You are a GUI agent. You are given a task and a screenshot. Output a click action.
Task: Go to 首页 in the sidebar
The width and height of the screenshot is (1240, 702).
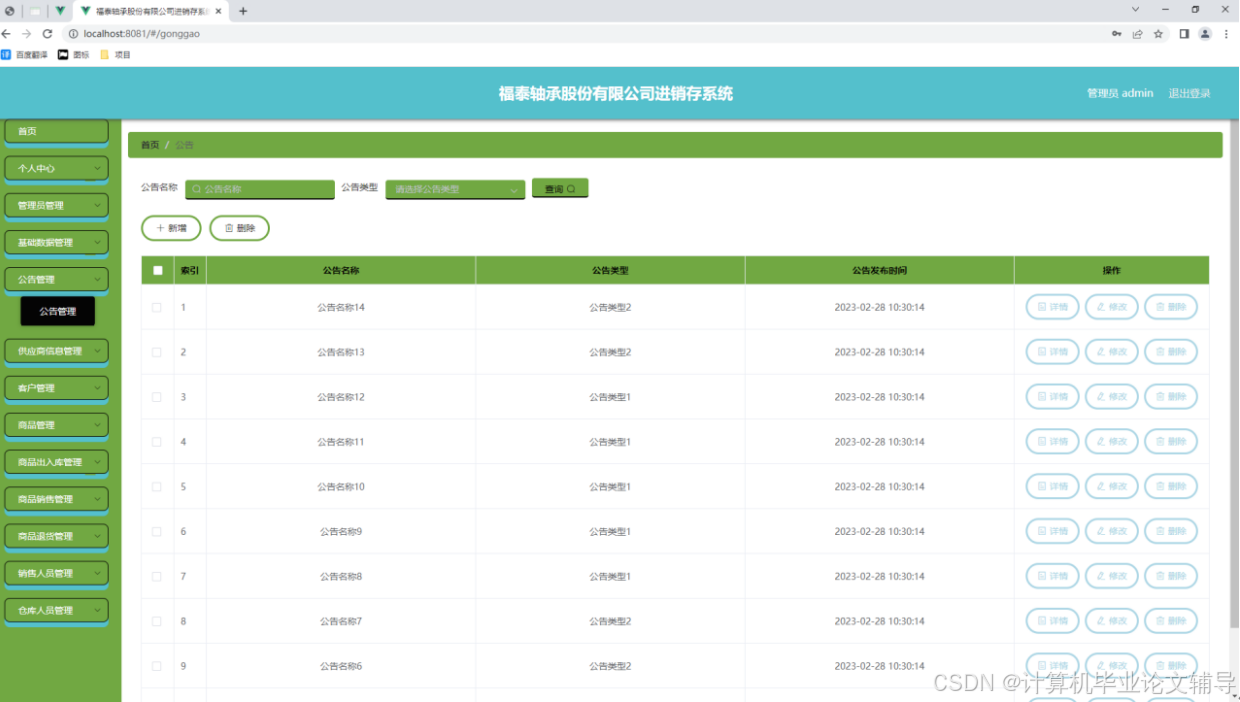56,131
